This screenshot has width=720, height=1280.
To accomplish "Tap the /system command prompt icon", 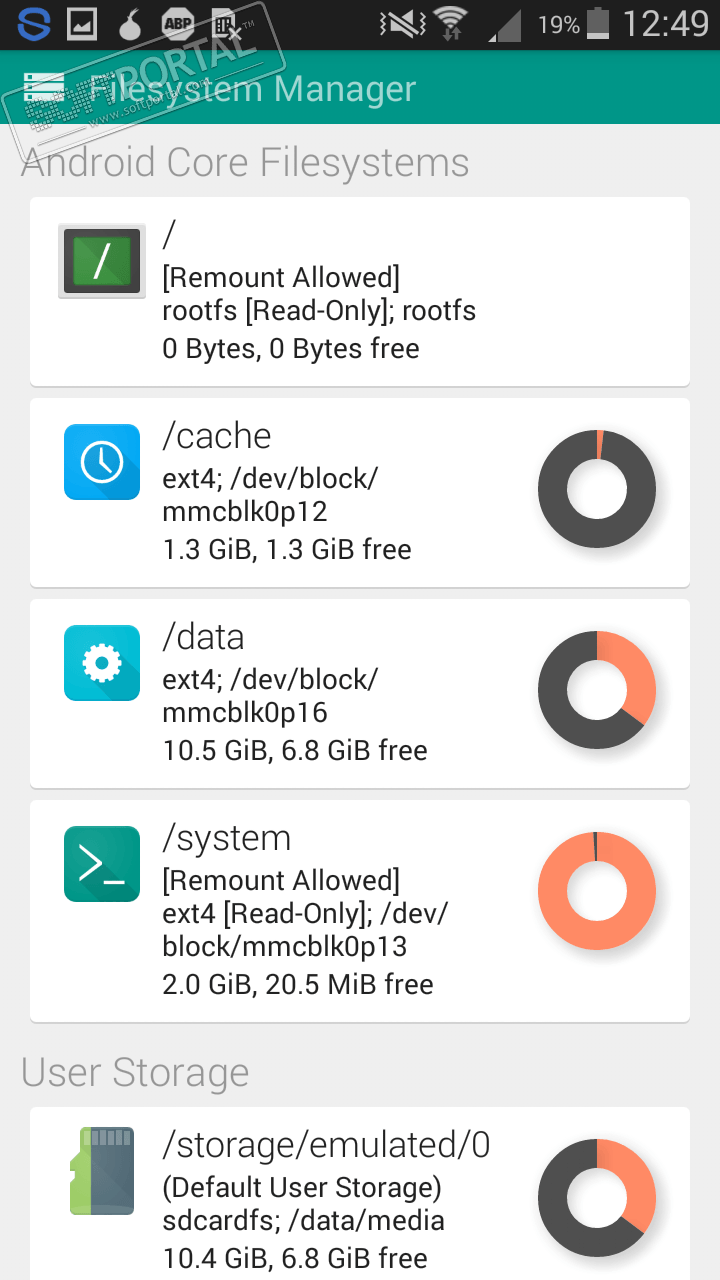I will coord(101,863).
